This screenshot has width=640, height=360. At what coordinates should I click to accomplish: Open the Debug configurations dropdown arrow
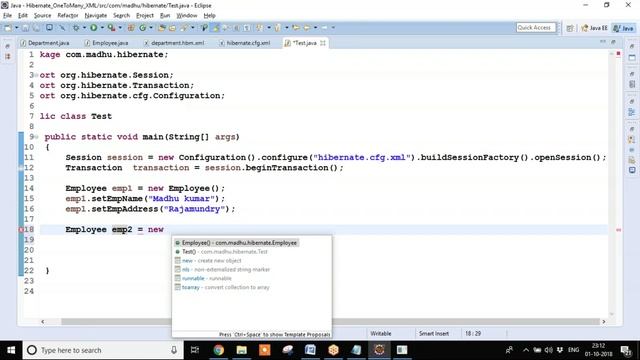click(84, 28)
